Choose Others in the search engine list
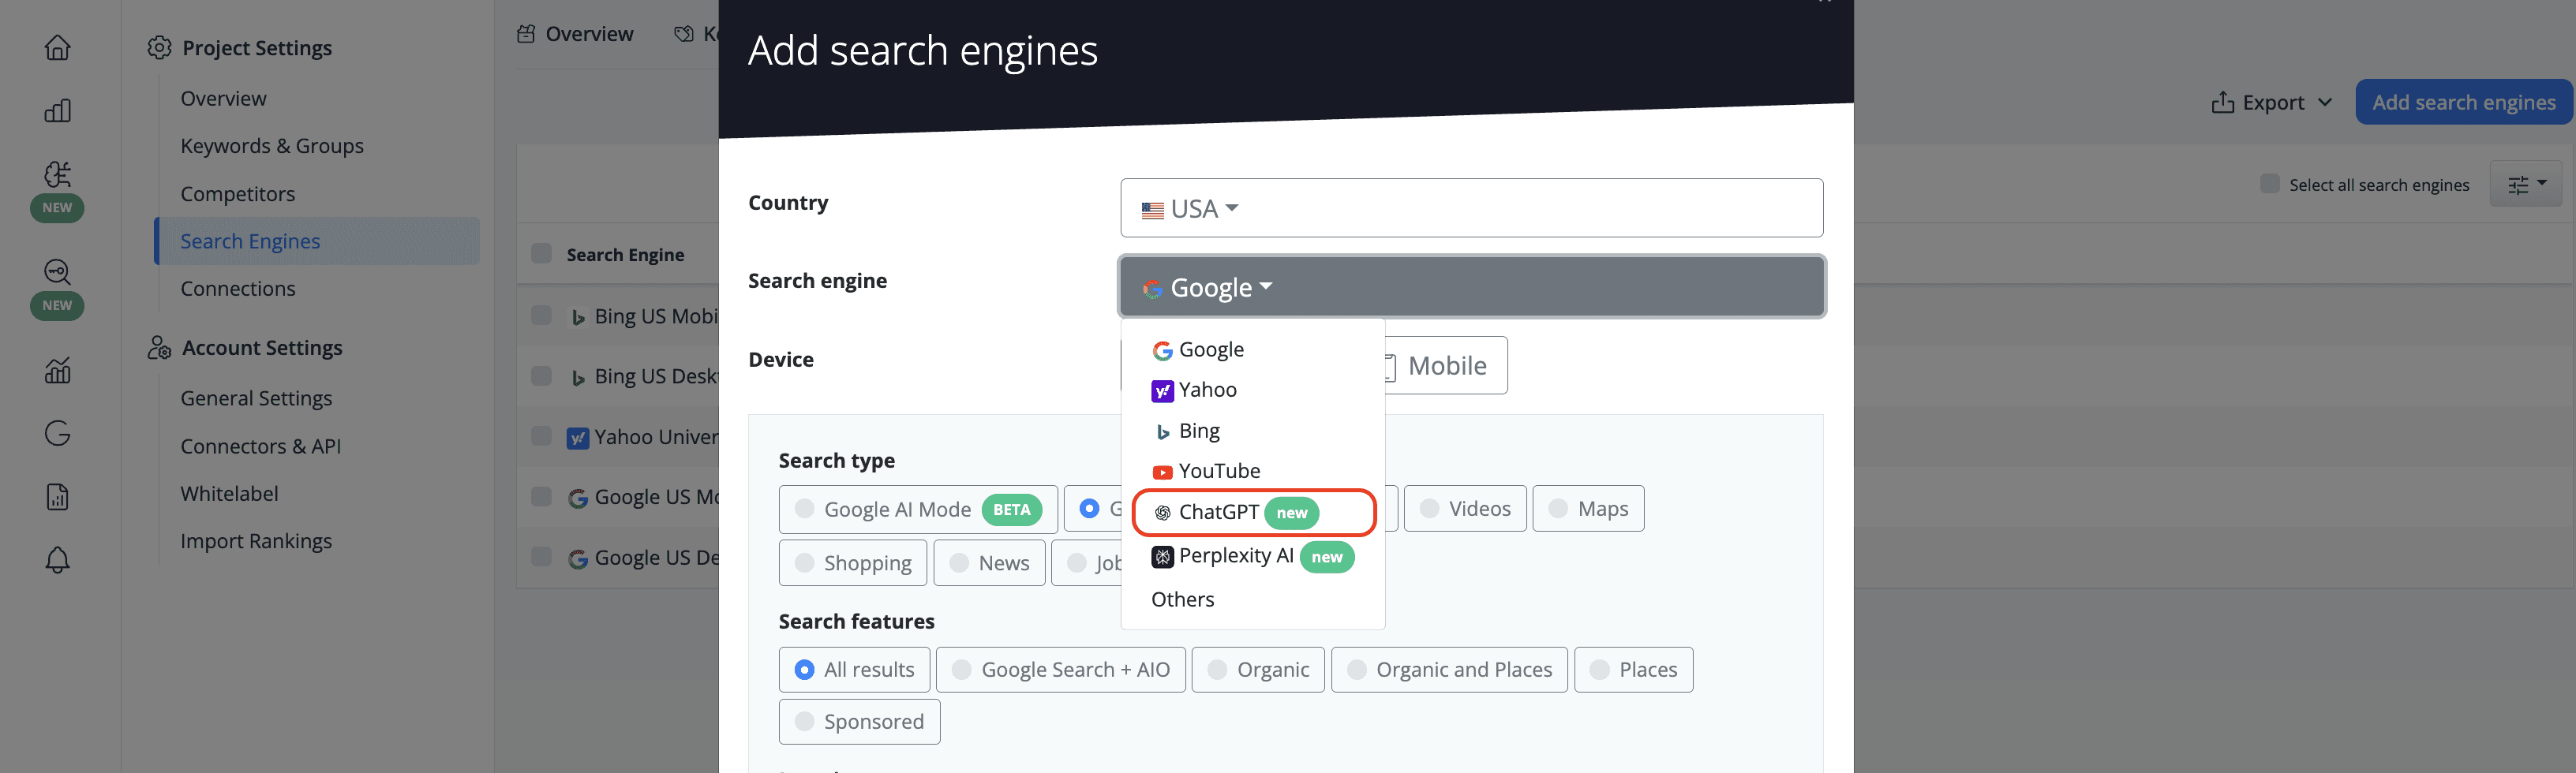 pos(1252,599)
